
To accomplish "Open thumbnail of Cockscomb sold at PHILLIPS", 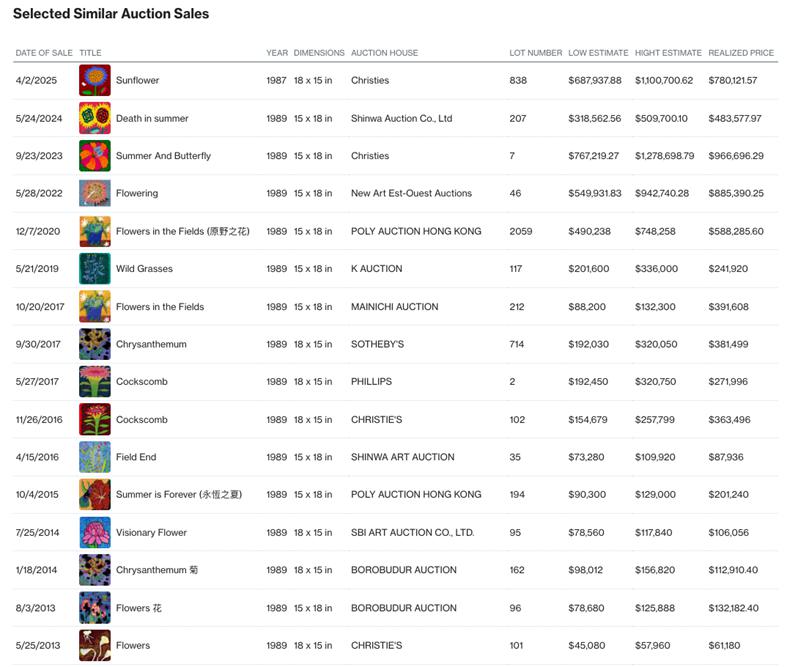I will [x=95, y=382].
